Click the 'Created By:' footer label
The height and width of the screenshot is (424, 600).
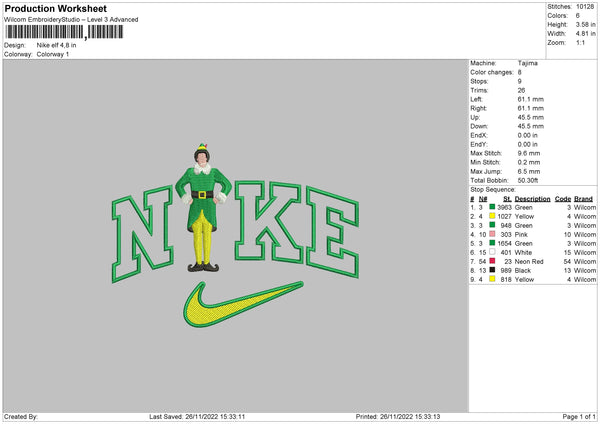click(21, 417)
